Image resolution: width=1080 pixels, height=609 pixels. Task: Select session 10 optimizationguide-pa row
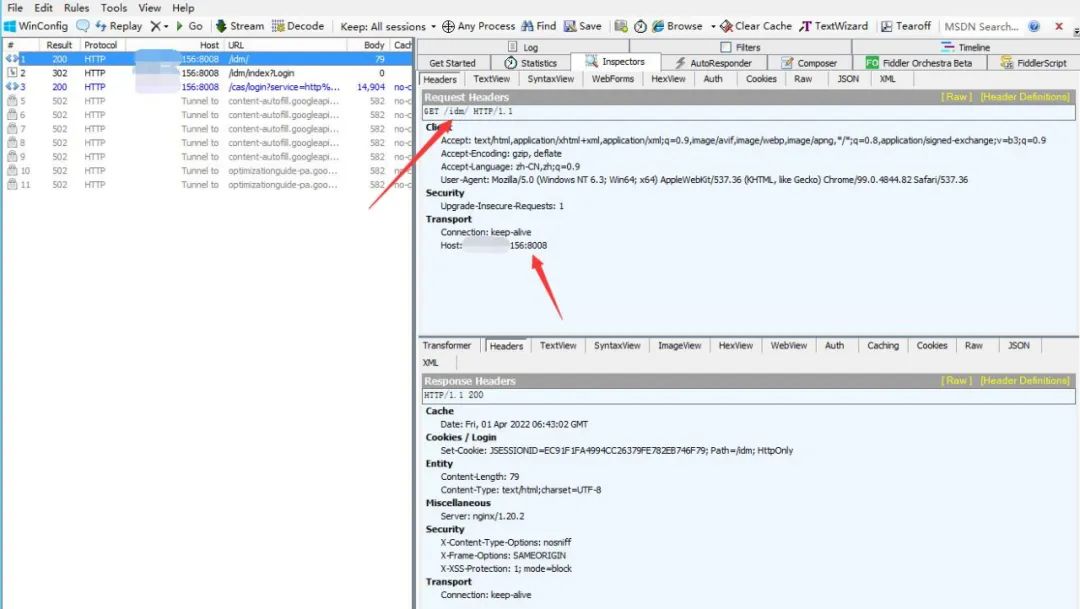pos(207,171)
